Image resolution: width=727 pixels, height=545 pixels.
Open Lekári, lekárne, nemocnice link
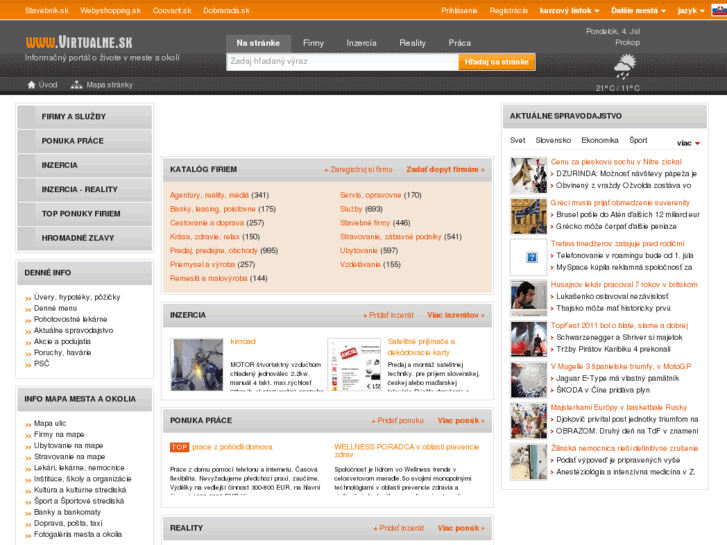point(79,468)
